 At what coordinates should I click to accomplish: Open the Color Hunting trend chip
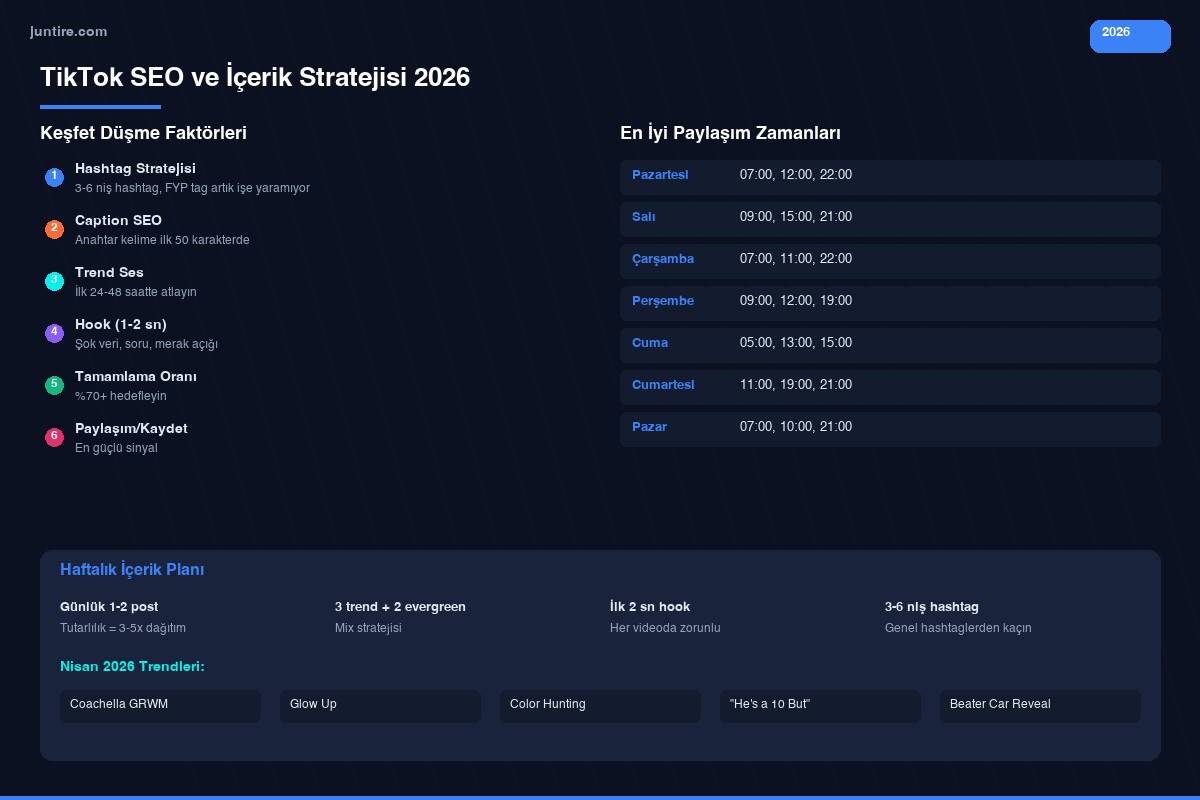600,706
